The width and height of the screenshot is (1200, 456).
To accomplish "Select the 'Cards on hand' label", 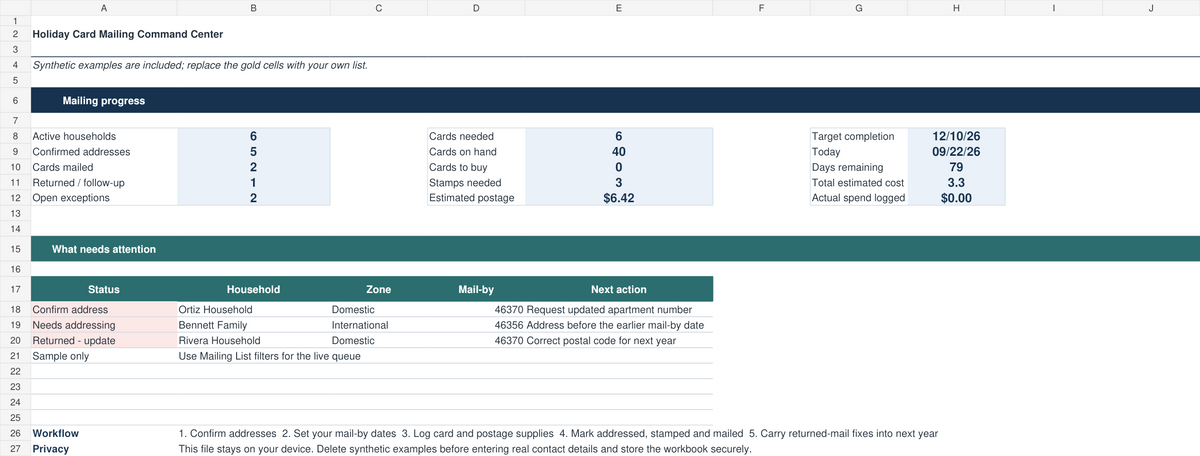I will [x=475, y=152].
